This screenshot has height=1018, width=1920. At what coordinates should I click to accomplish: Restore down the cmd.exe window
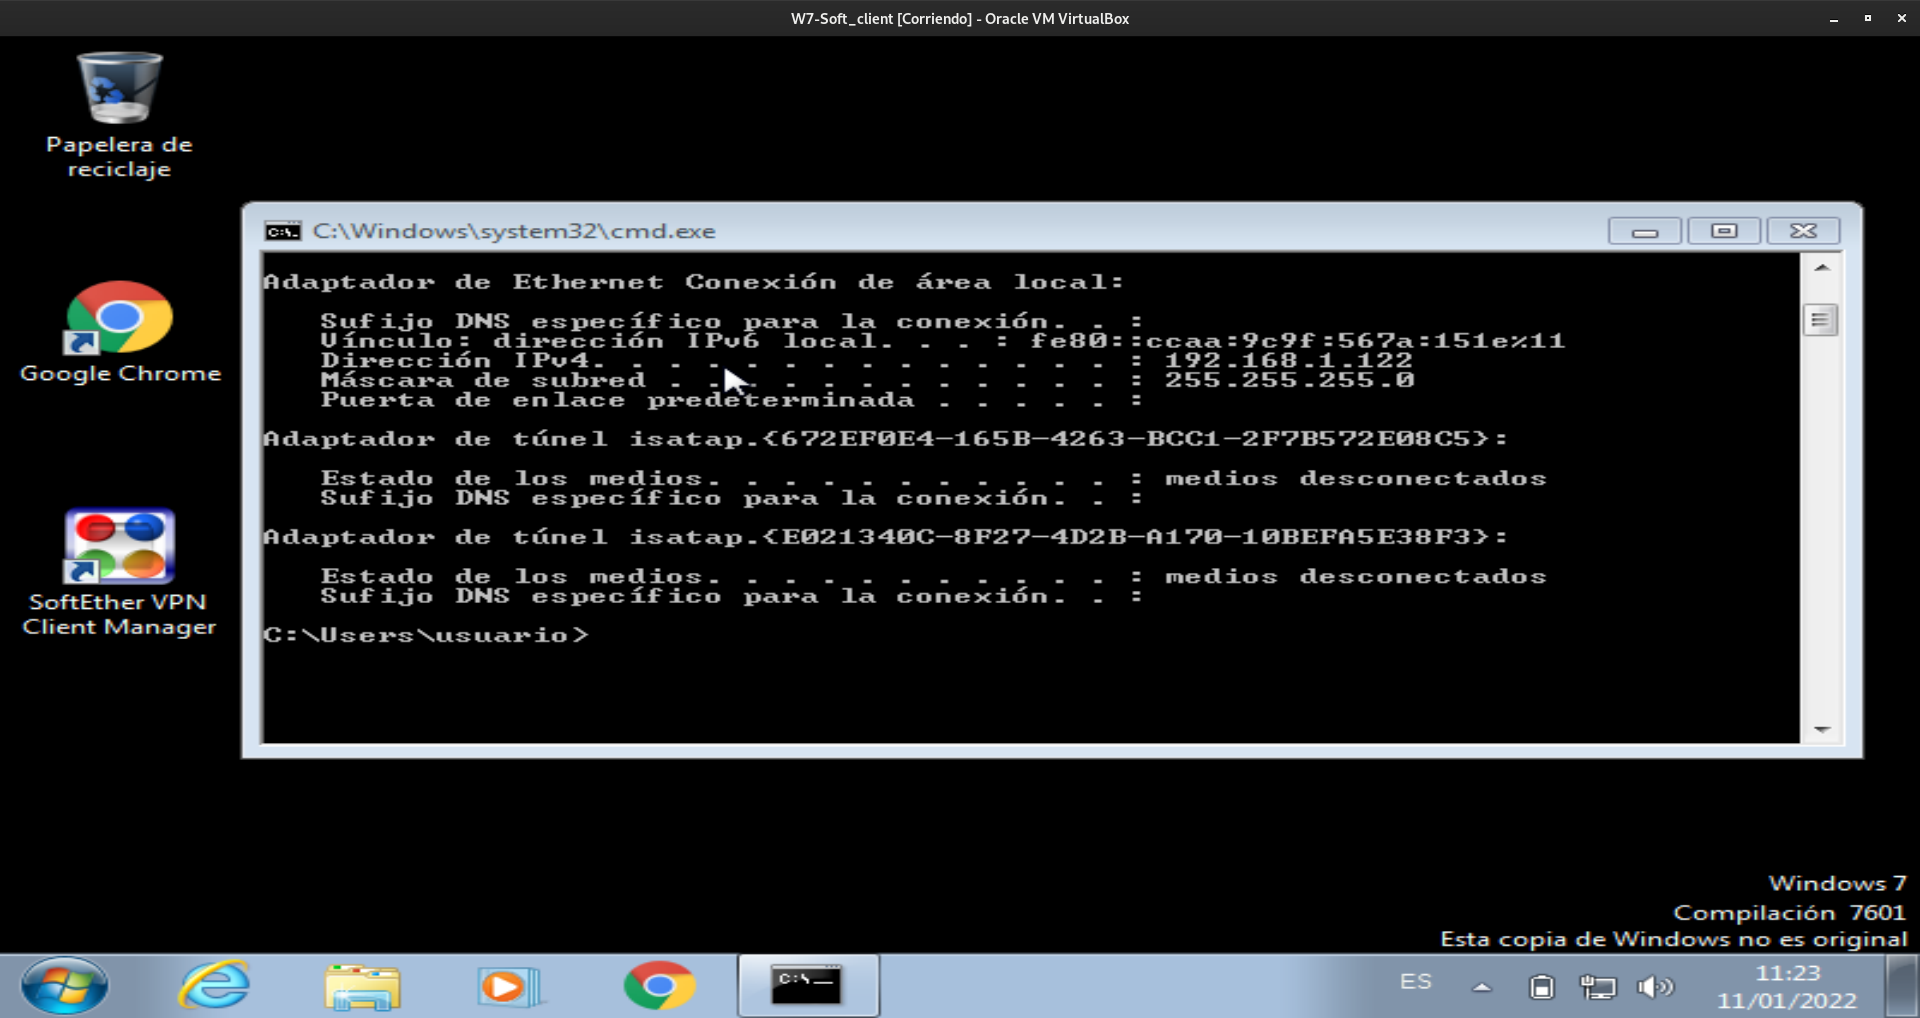[x=1724, y=230]
